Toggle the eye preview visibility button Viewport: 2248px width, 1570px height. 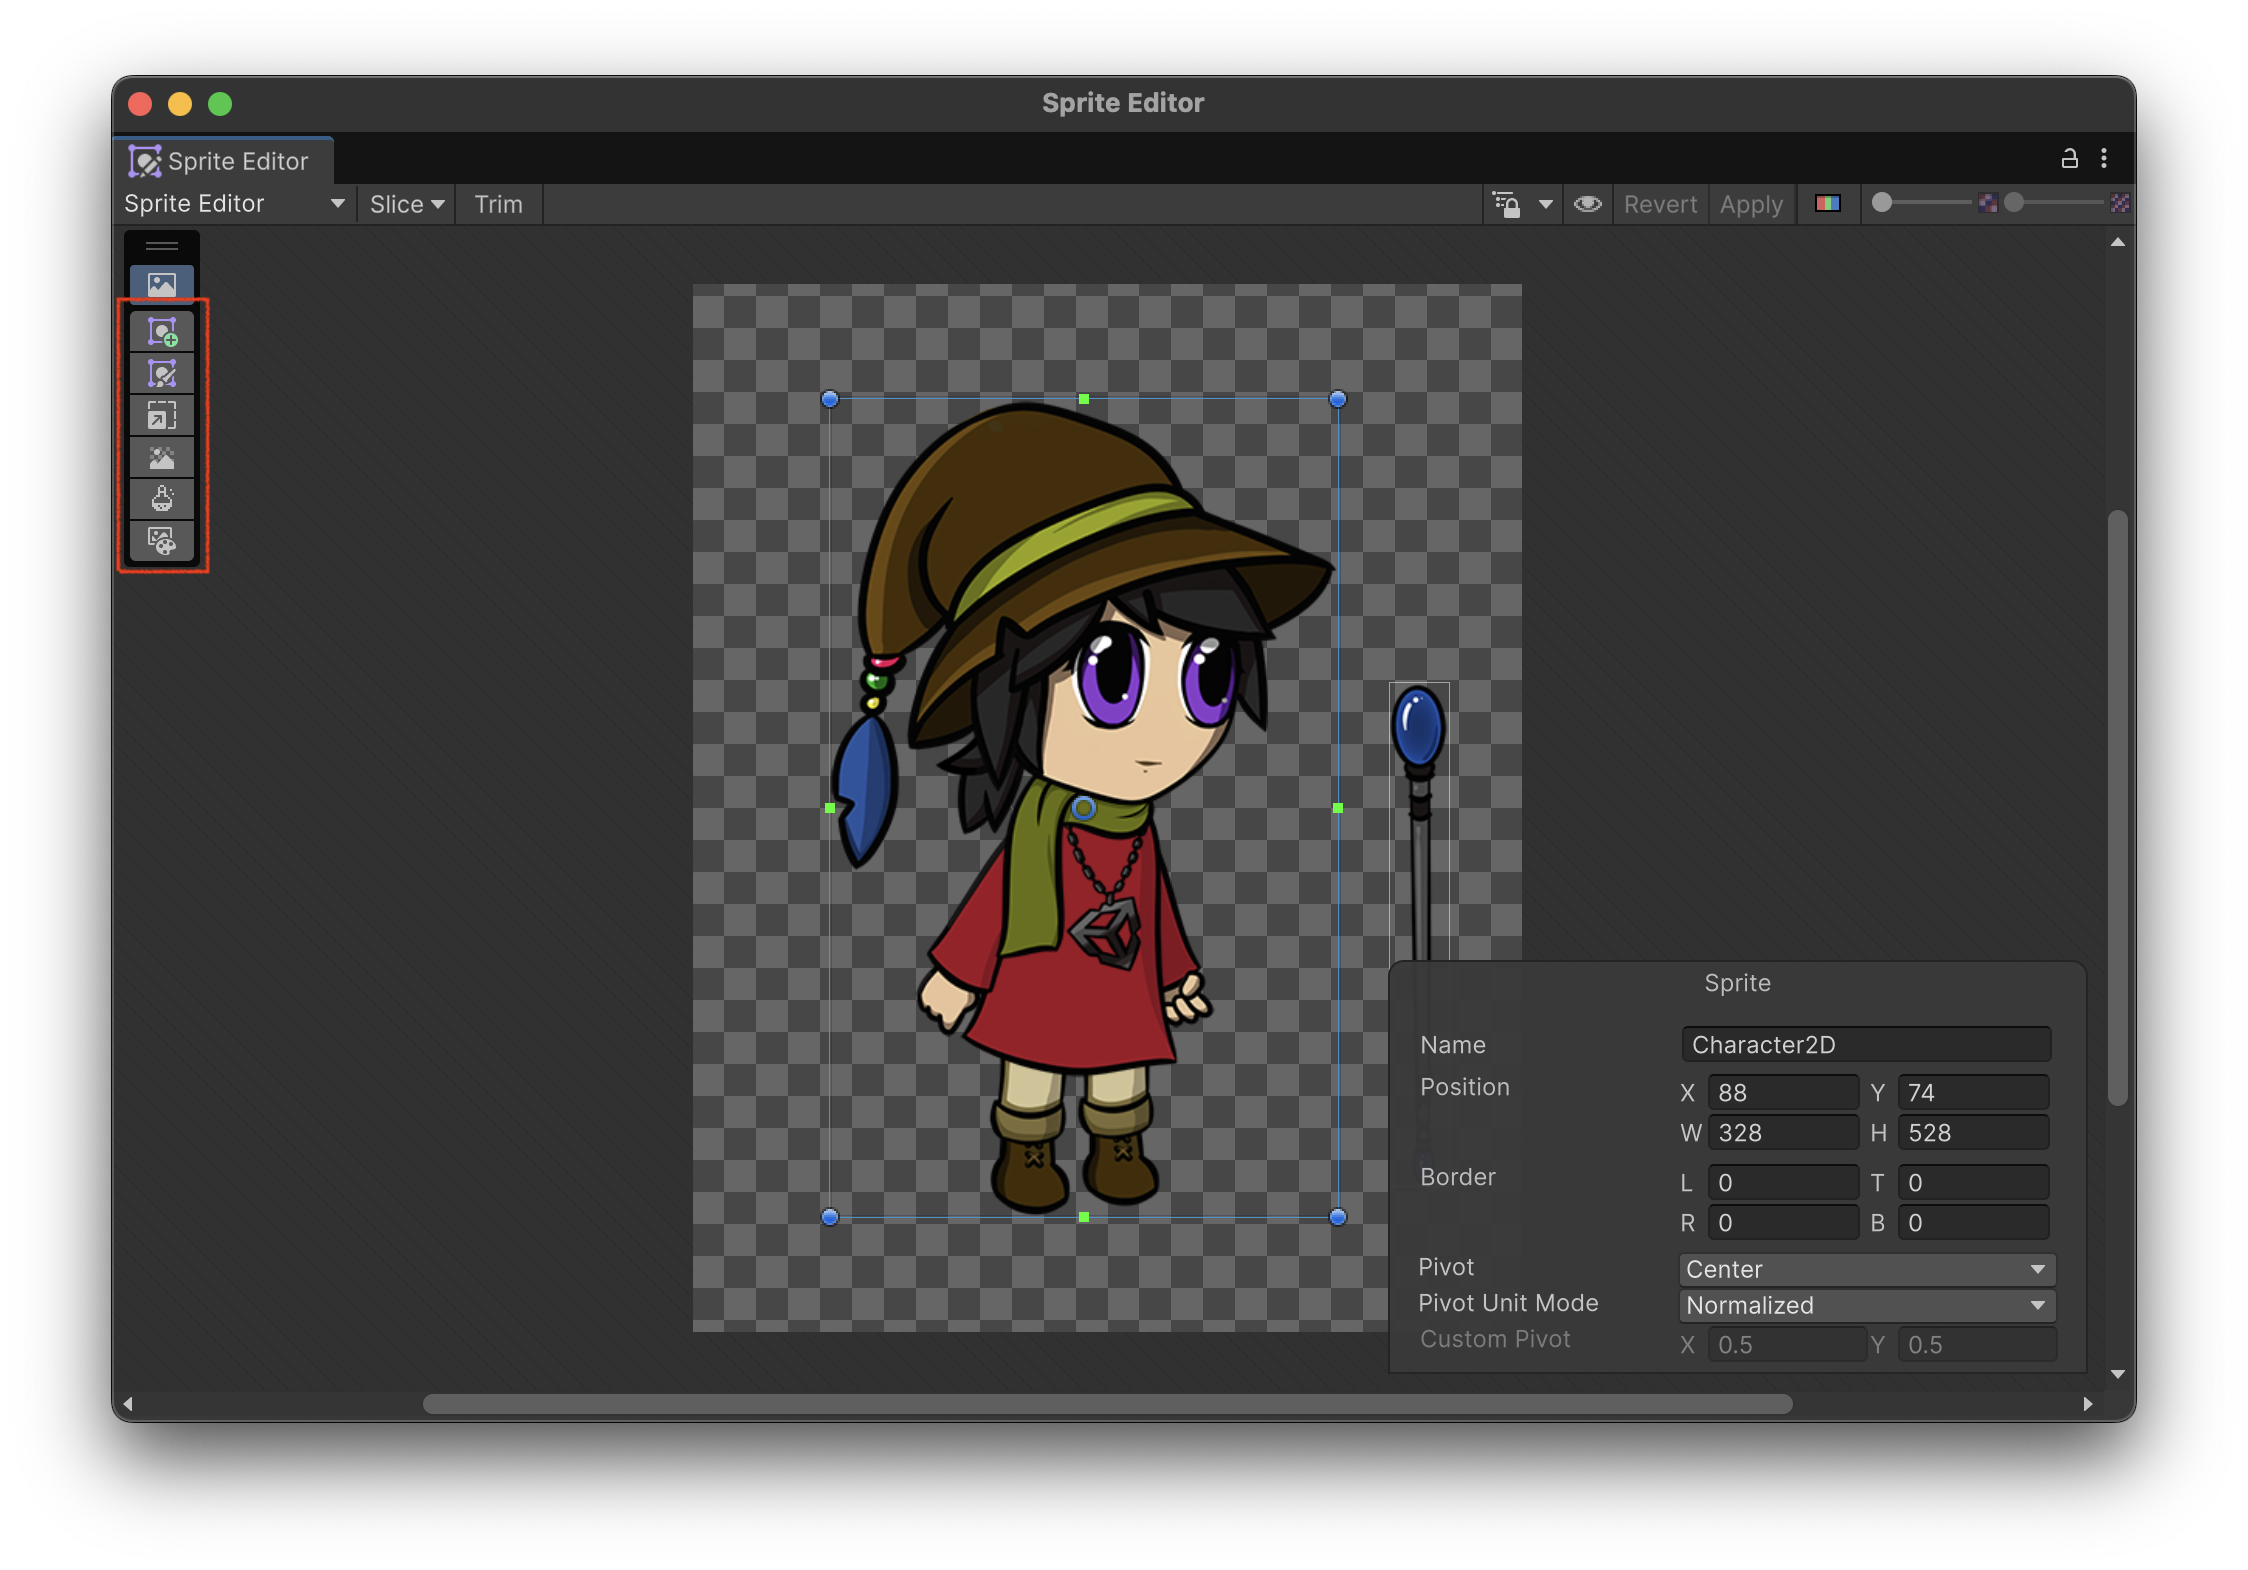tap(1588, 204)
